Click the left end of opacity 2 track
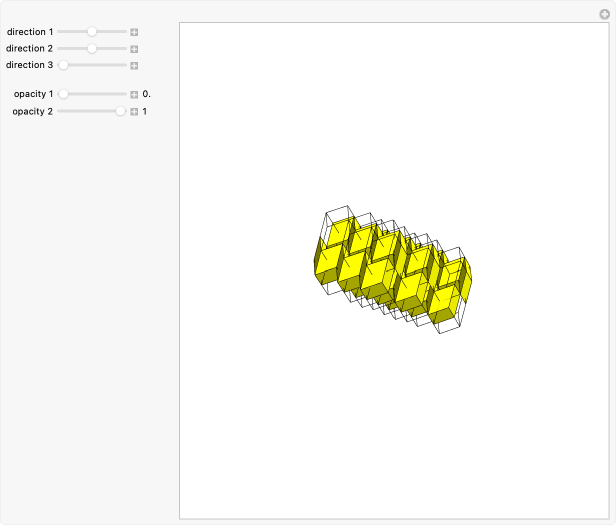This screenshot has height=526, width=616. [60, 111]
